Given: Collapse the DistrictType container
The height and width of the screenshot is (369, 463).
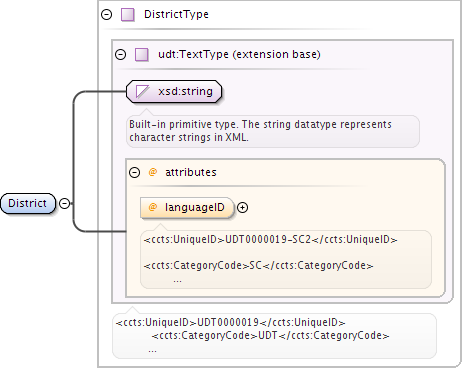Looking at the screenshot, I should pyautogui.click(x=107, y=15).
